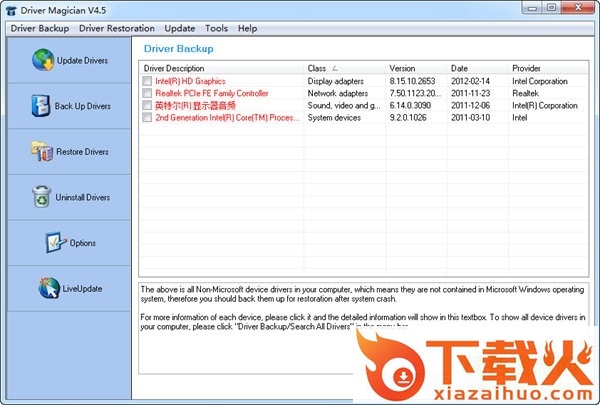Screen dimensions: 600x405
Task: Click the Intel provider cell for System devices
Action: coord(519,118)
